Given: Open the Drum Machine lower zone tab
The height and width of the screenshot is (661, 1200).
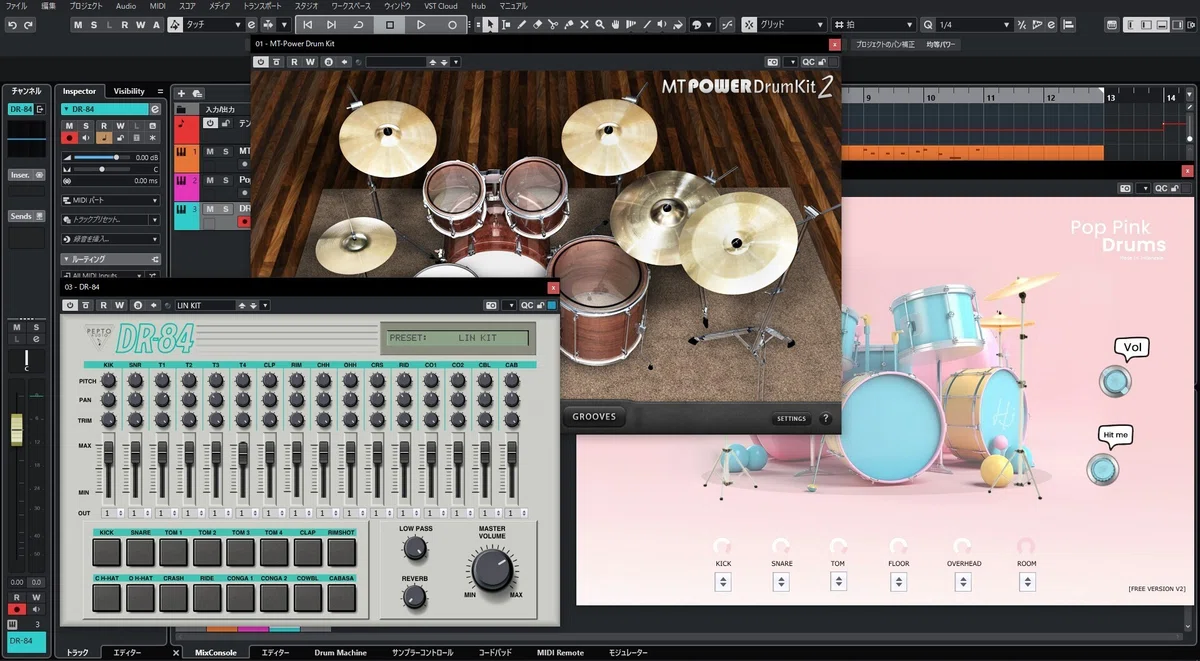Looking at the screenshot, I should (339, 653).
